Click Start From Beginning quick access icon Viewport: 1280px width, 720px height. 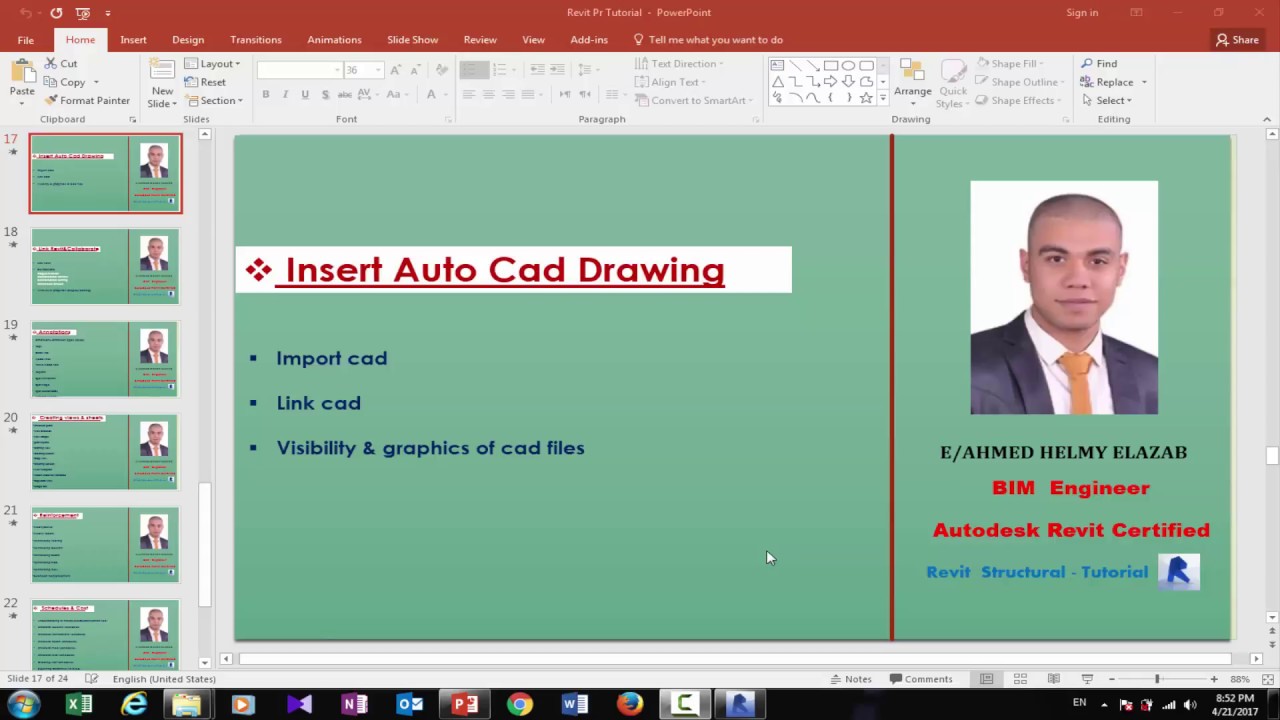83,13
